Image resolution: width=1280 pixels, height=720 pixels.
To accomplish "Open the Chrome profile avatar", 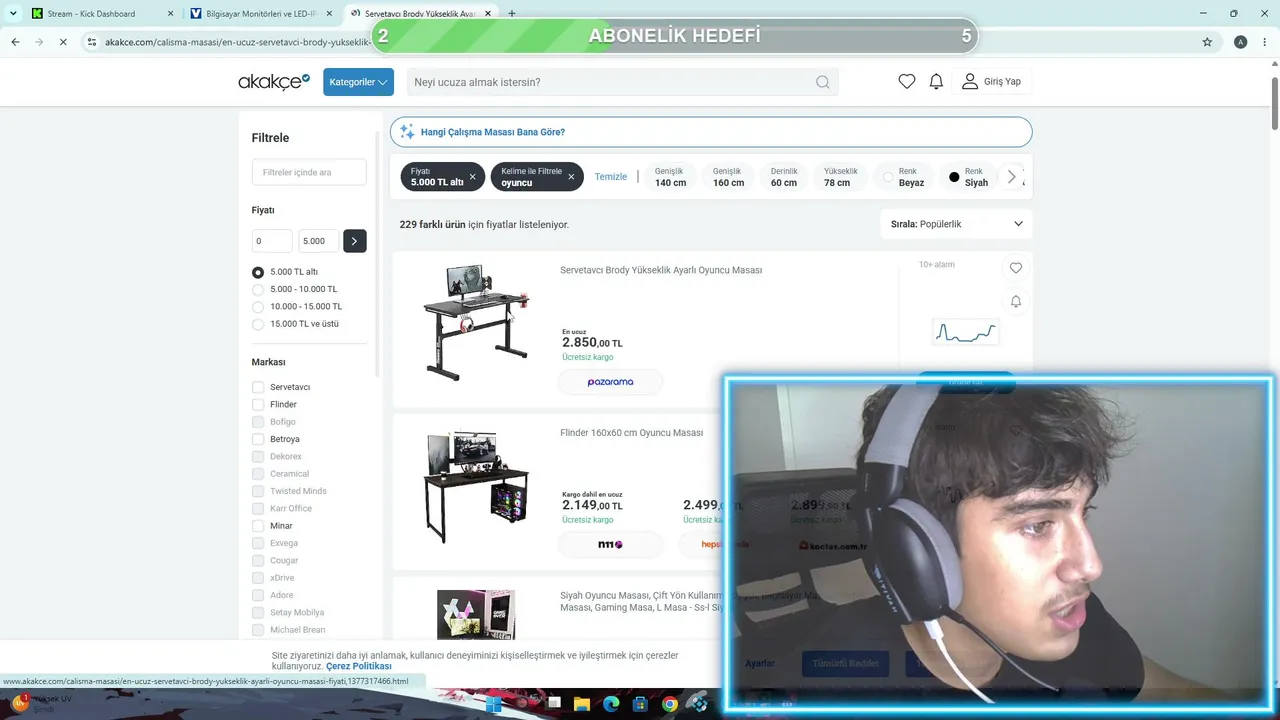I will 1241,42.
